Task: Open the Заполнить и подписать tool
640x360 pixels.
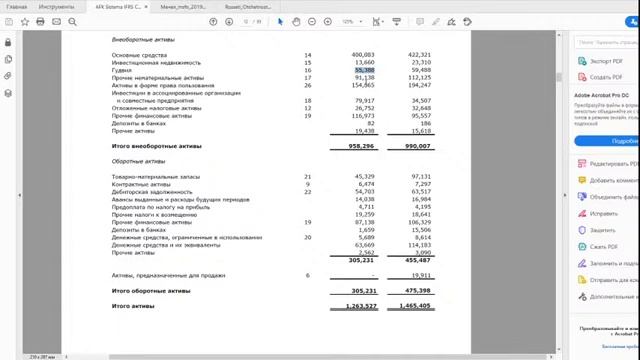Action: pyautogui.click(x=608, y=263)
